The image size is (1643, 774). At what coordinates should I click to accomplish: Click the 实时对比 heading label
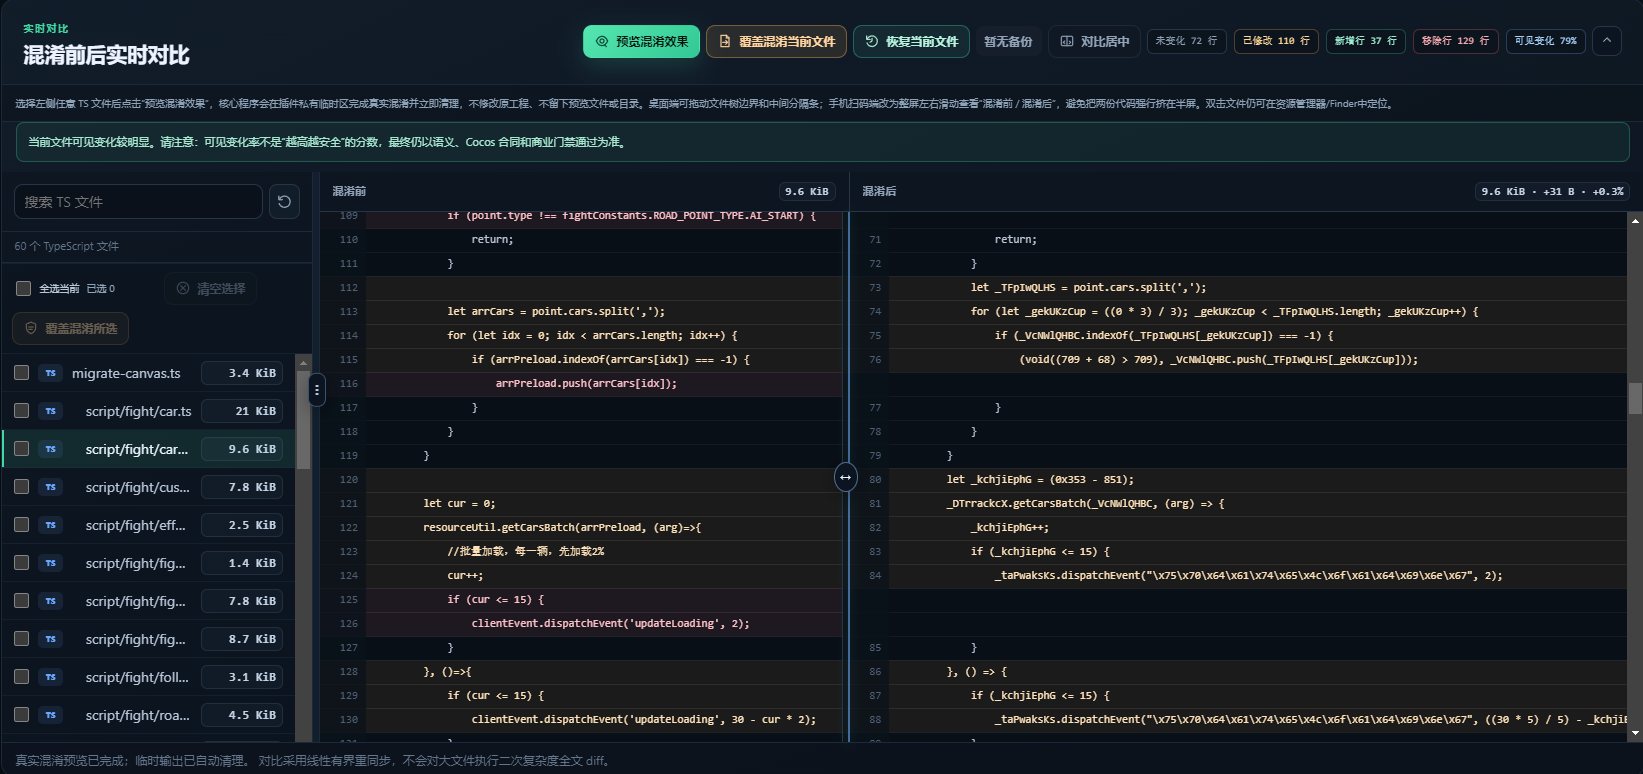[46, 29]
